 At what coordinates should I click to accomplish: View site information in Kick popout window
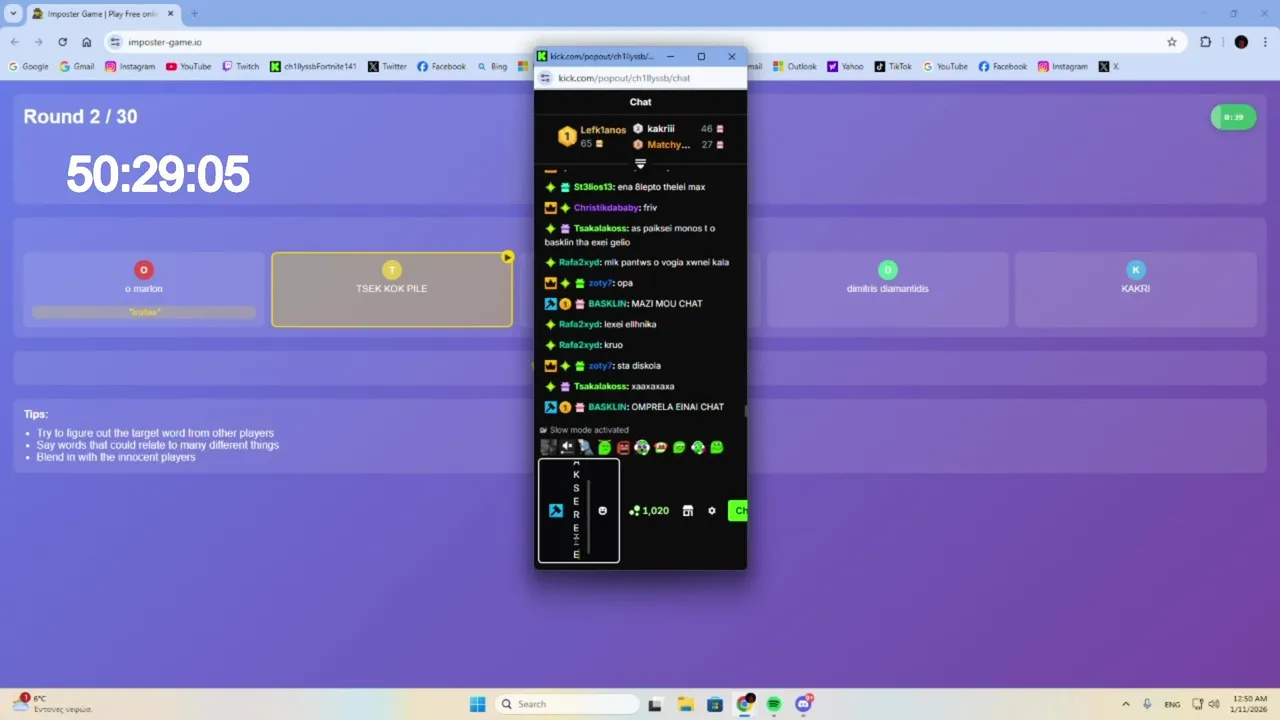tap(546, 78)
